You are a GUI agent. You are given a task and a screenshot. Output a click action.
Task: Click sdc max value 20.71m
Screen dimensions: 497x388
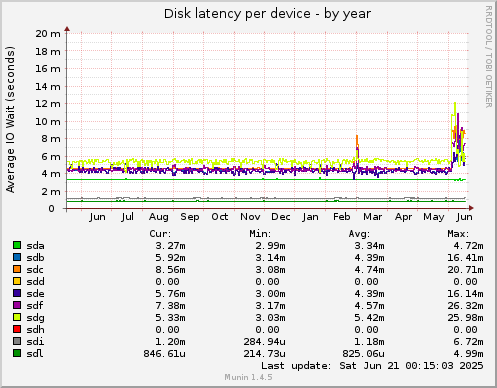pyautogui.click(x=465, y=270)
